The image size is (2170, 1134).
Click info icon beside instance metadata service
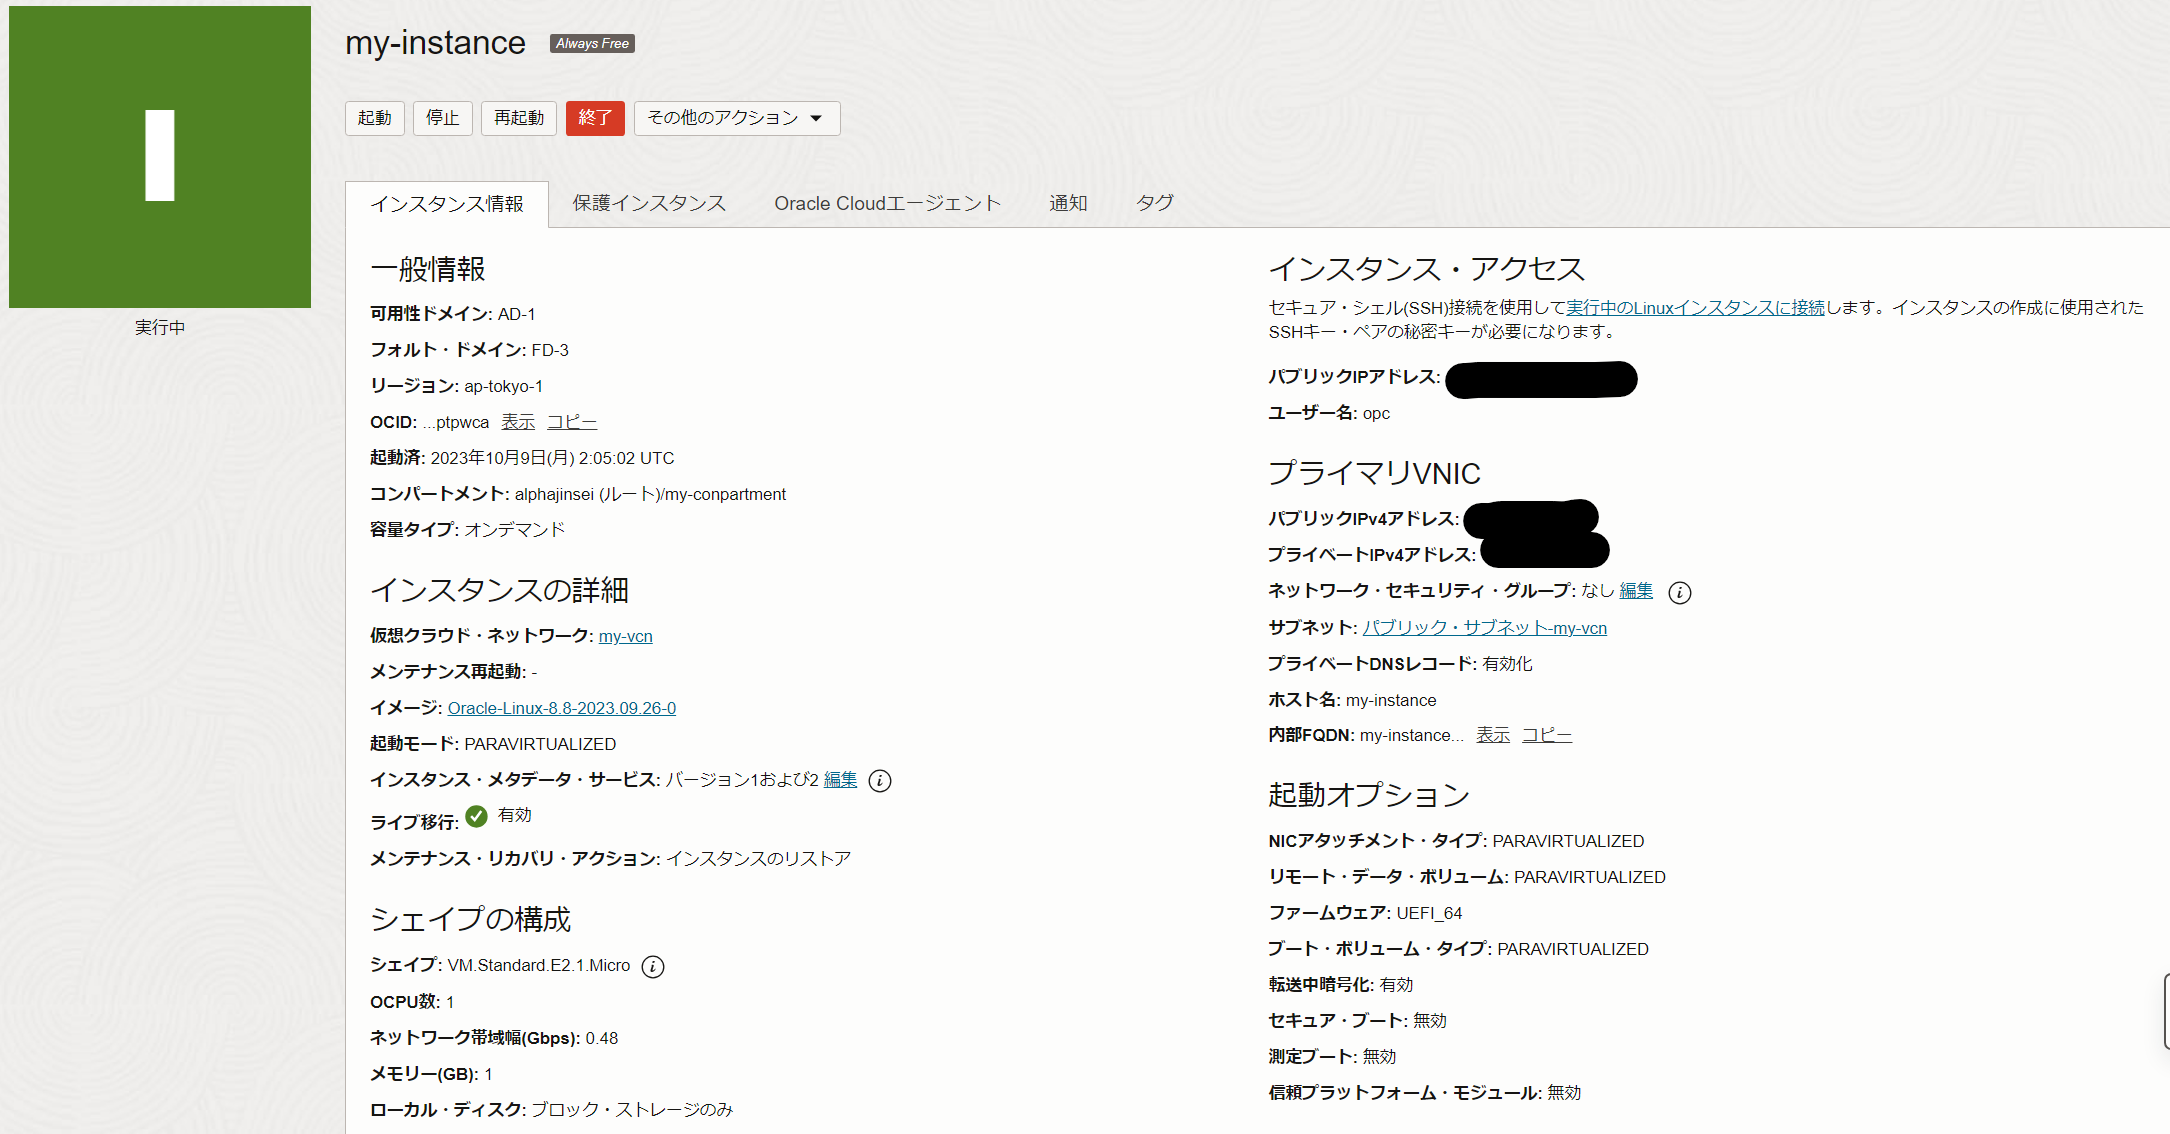[x=879, y=781]
